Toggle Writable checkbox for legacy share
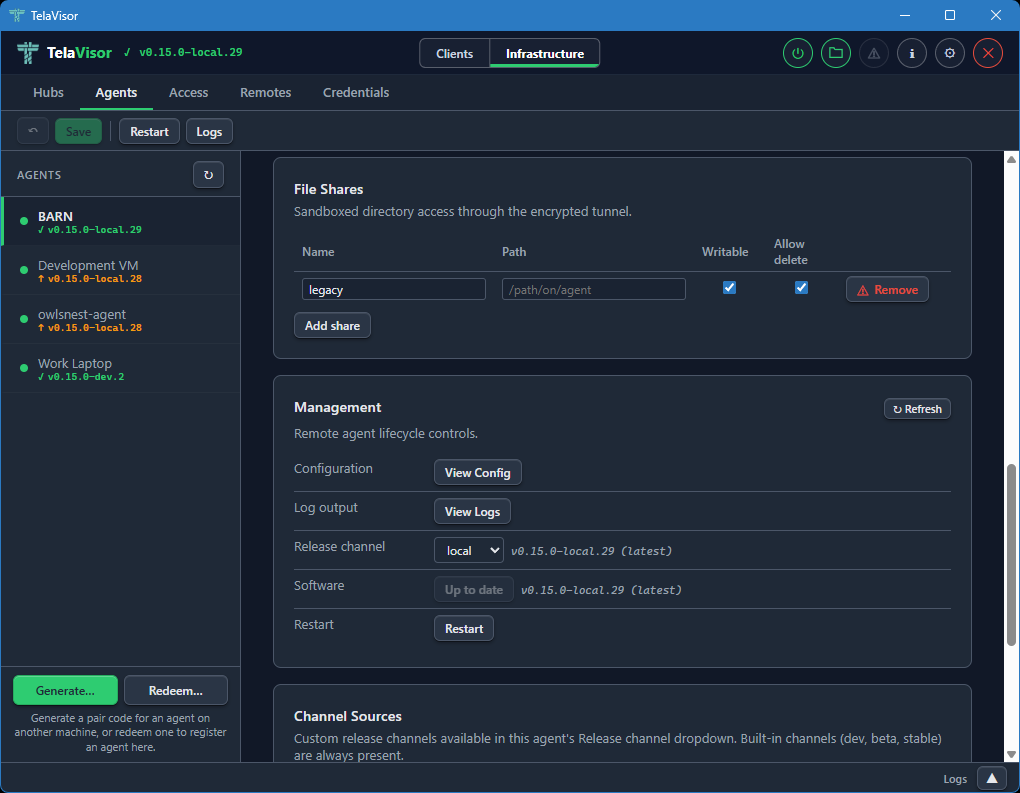 coord(729,288)
